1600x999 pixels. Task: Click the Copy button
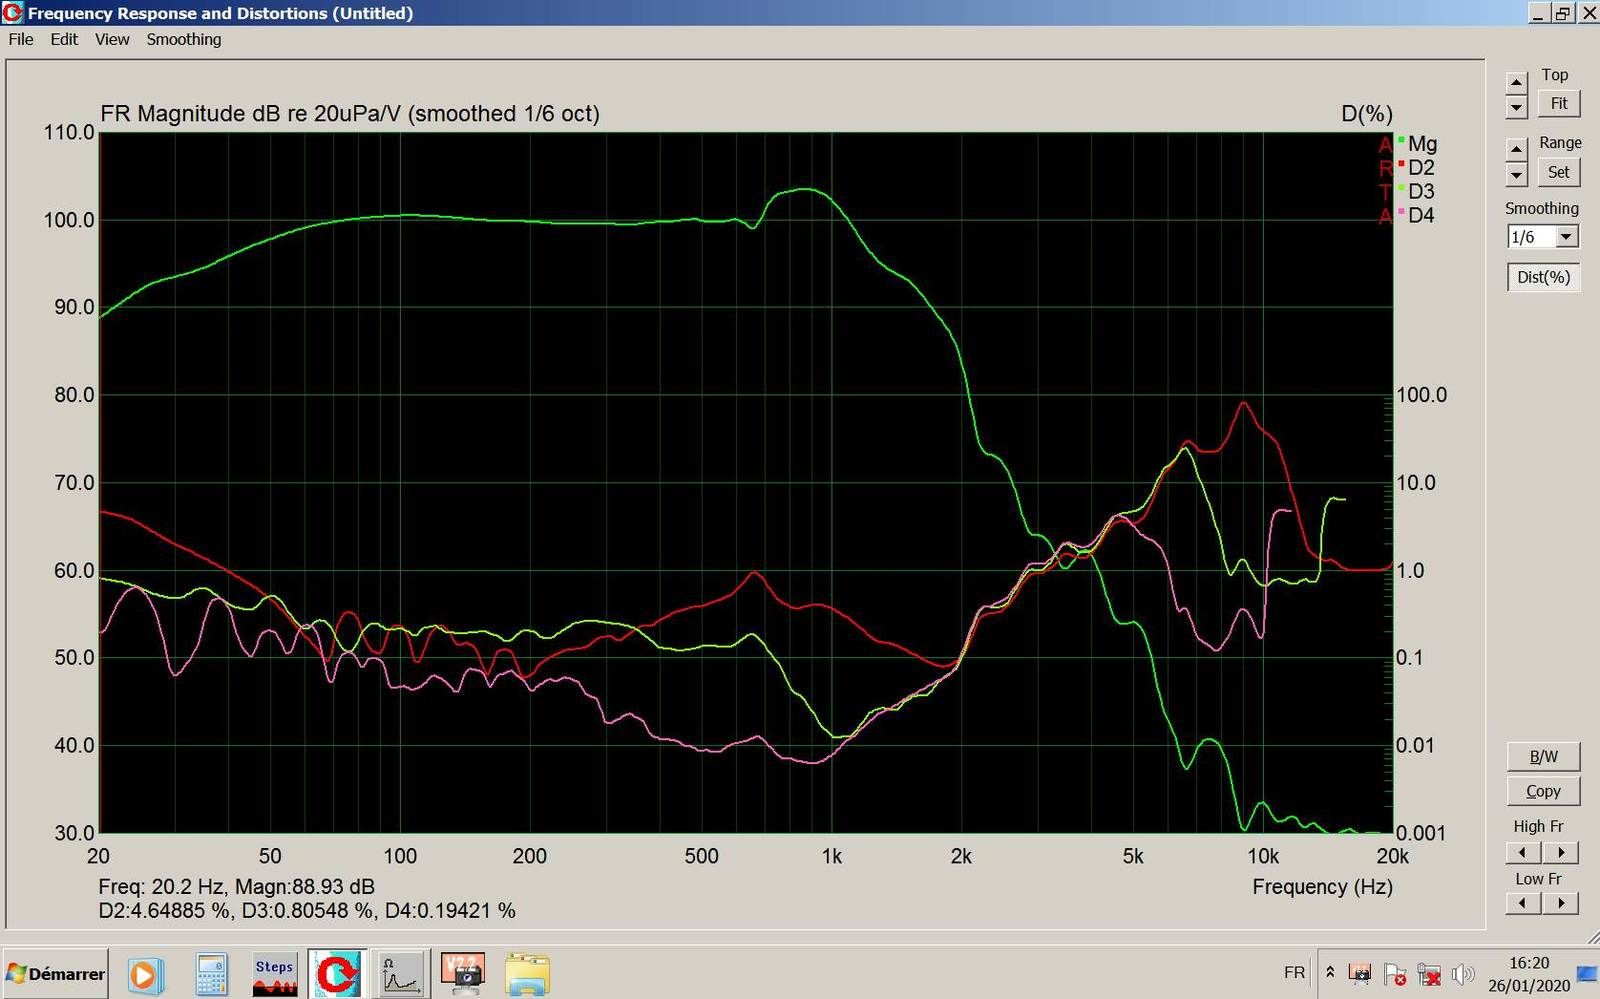click(x=1543, y=791)
